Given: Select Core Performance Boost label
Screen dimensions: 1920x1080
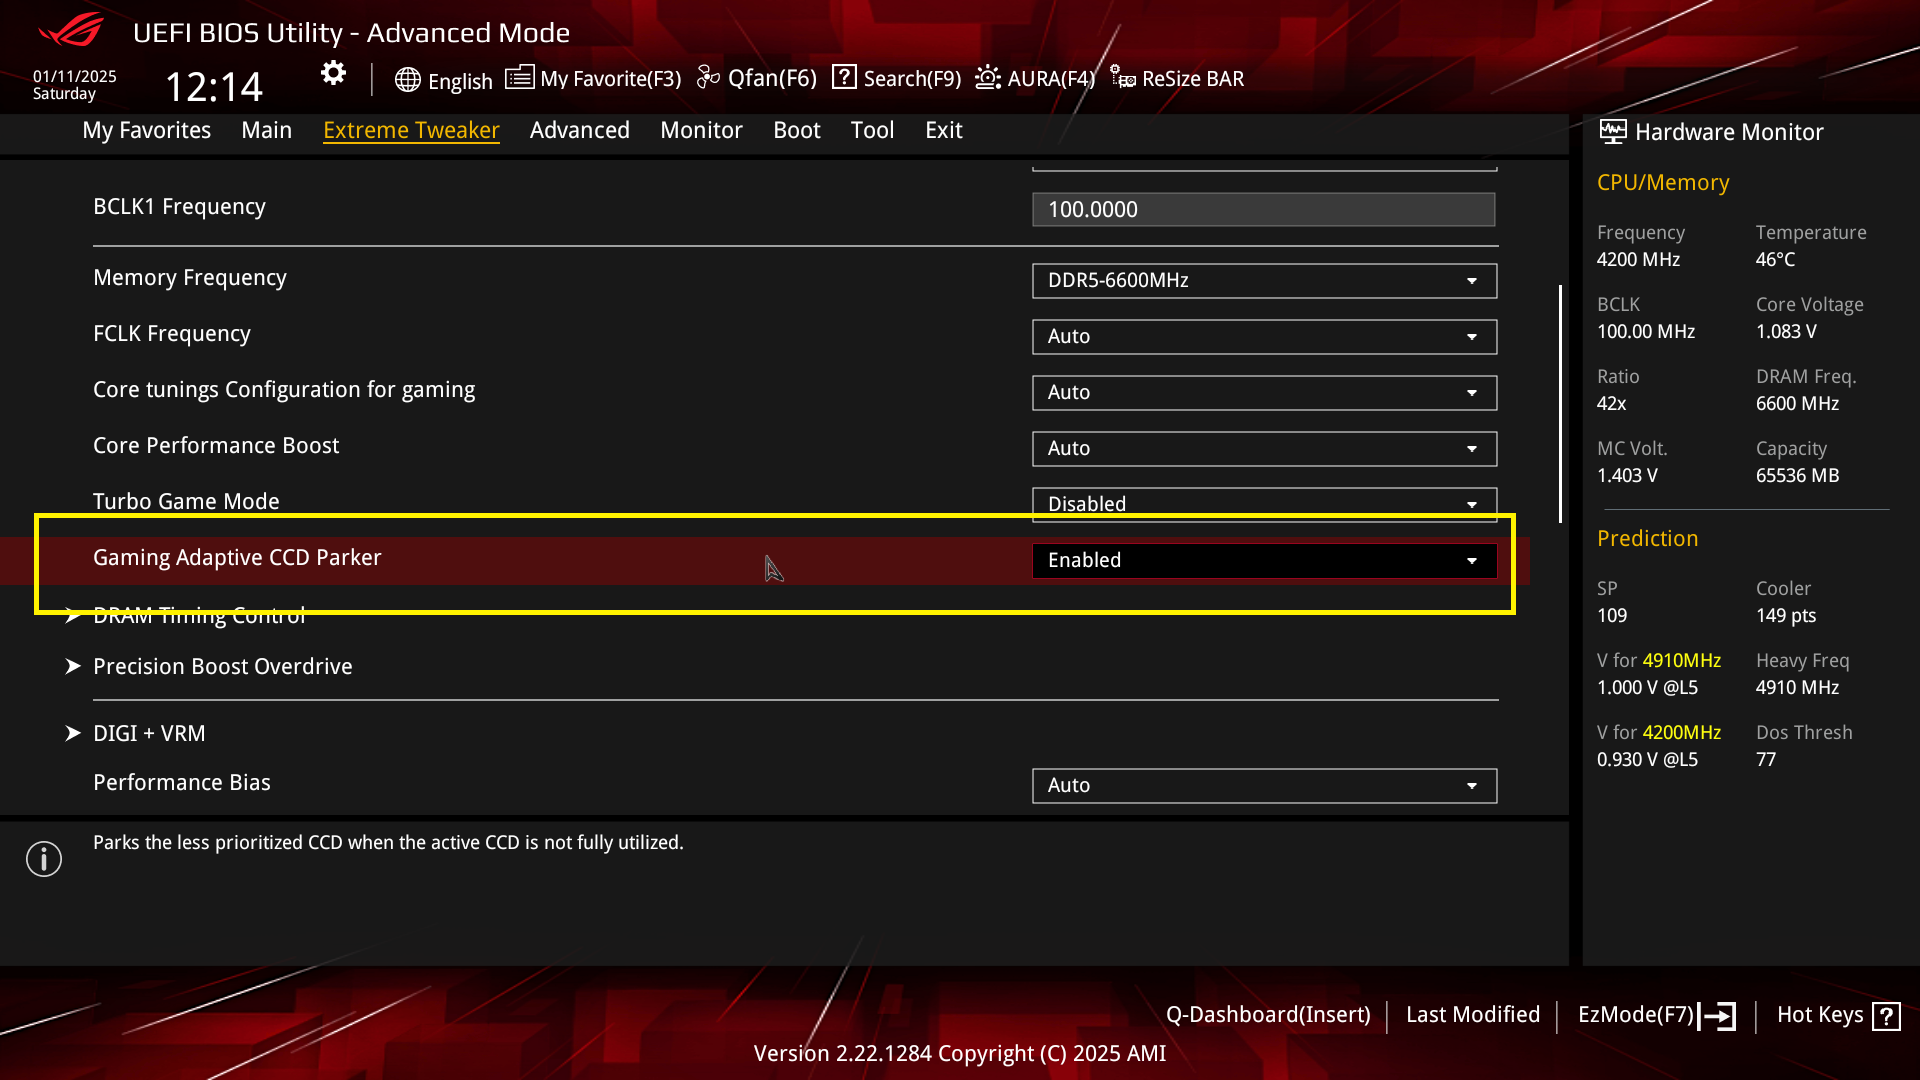Looking at the screenshot, I should point(216,446).
